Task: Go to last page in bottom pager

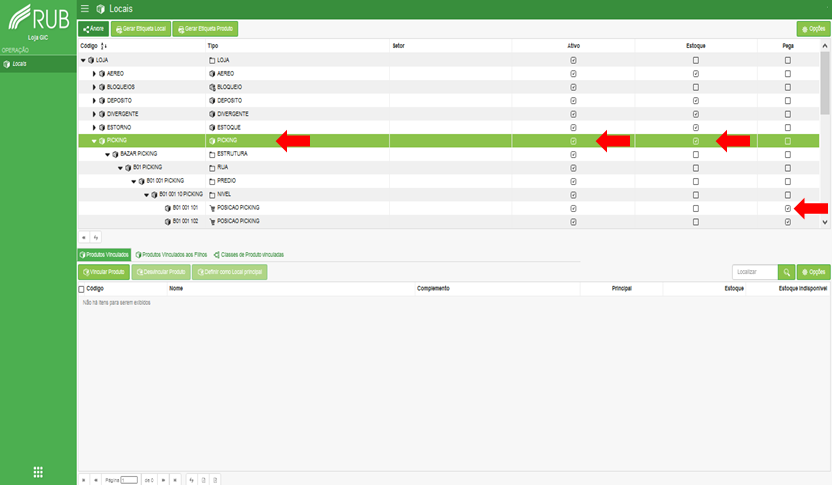Action: coord(175,480)
